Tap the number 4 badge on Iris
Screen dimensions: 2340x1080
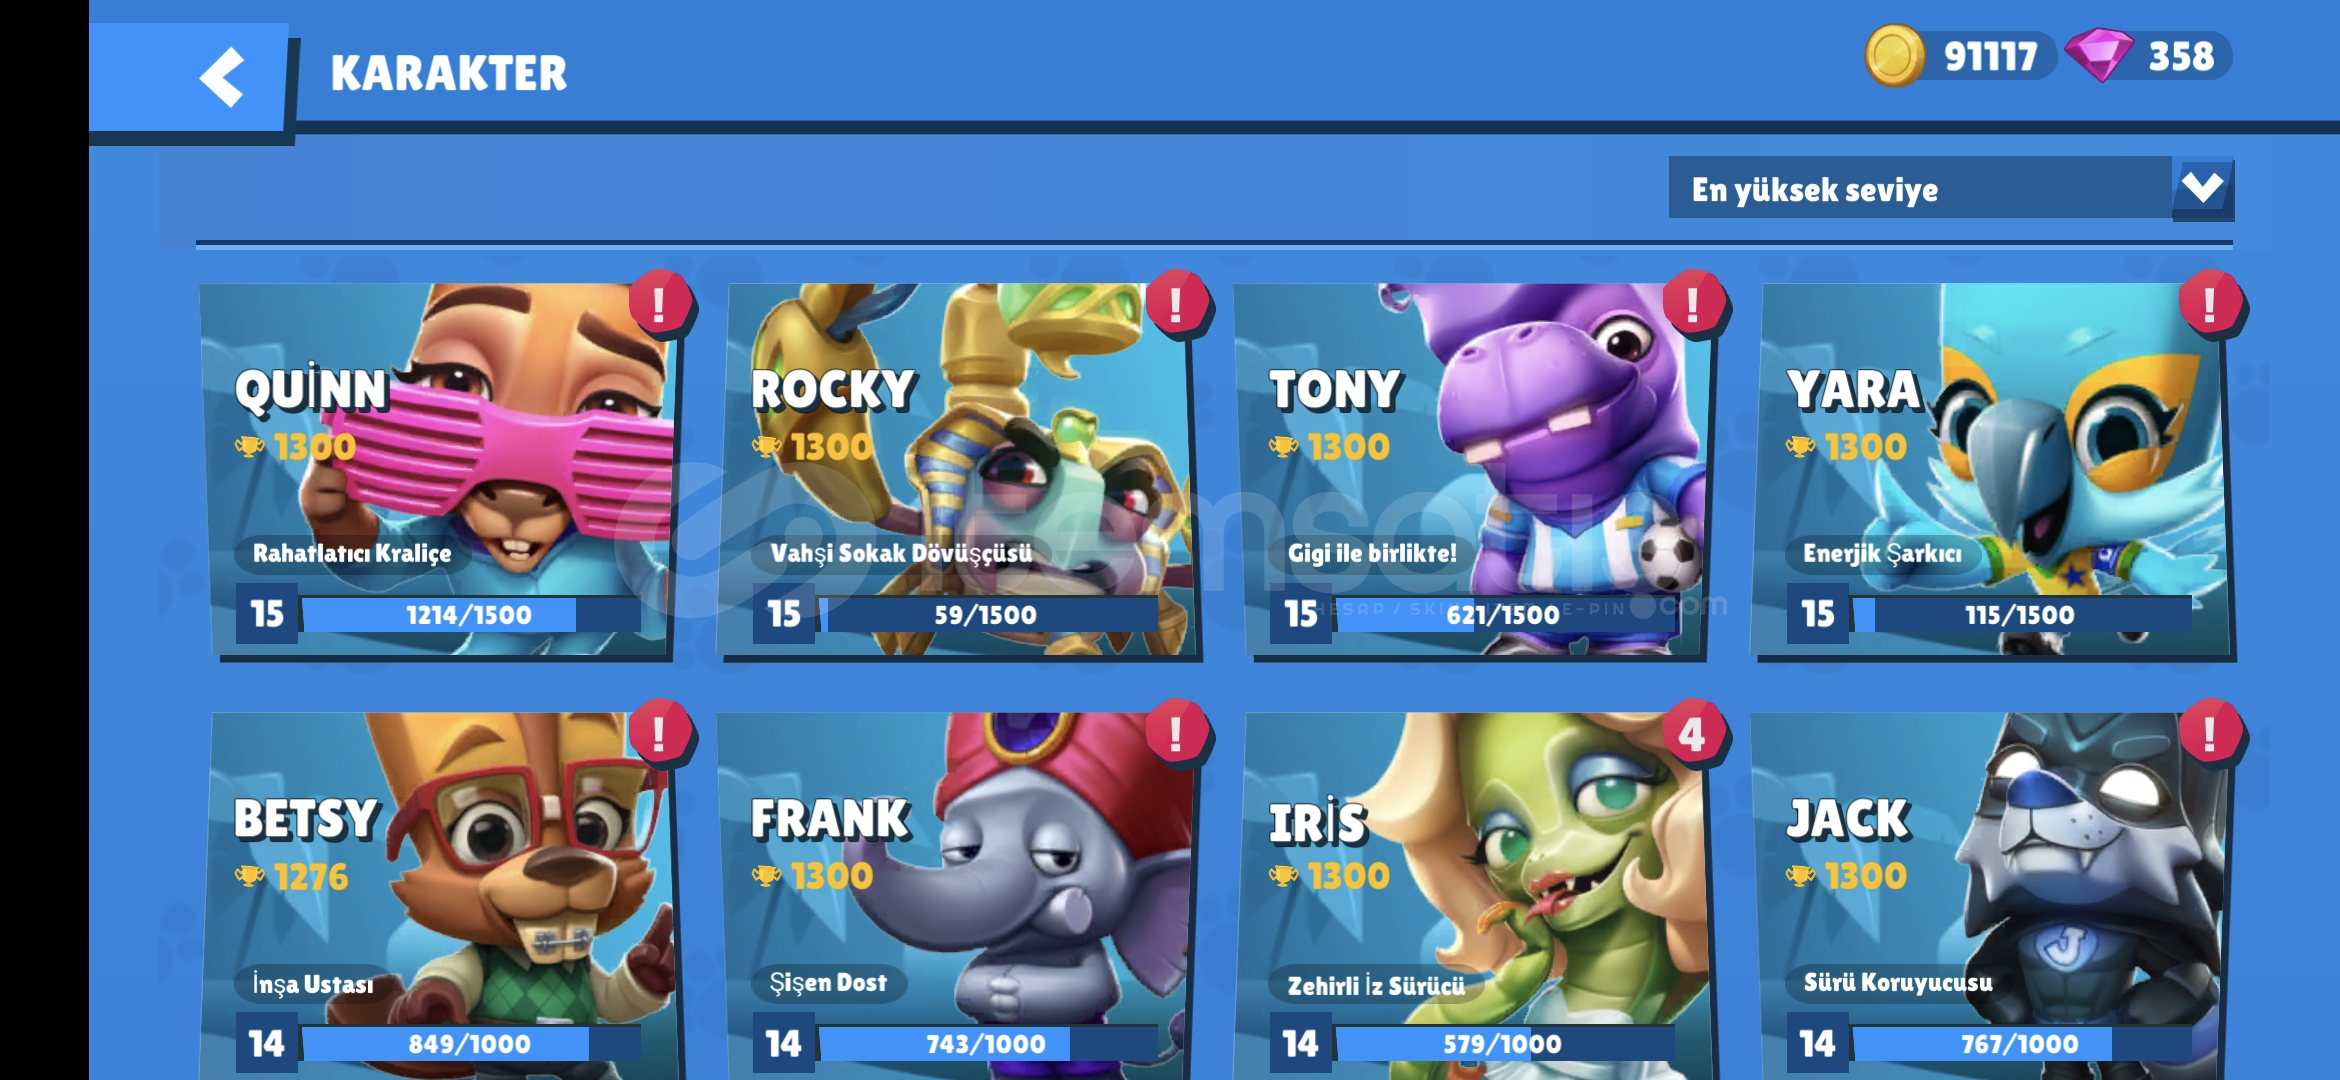tap(1693, 733)
